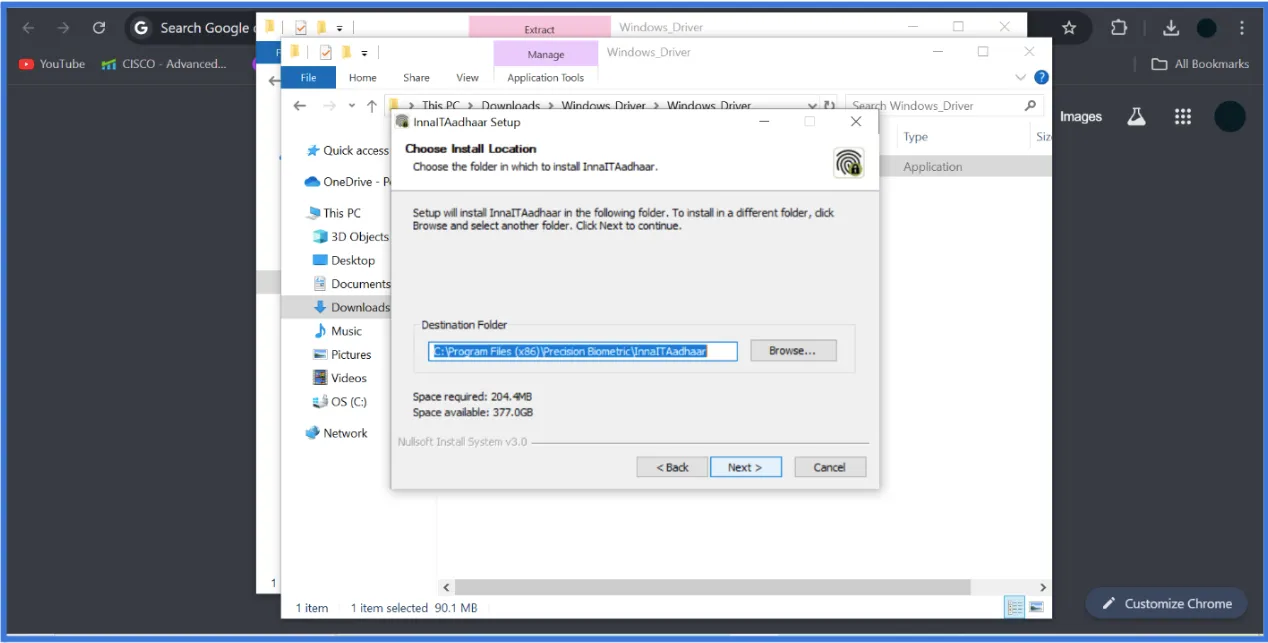1268x643 pixels.
Task: Go up one folder level in Explorer
Action: point(372,106)
